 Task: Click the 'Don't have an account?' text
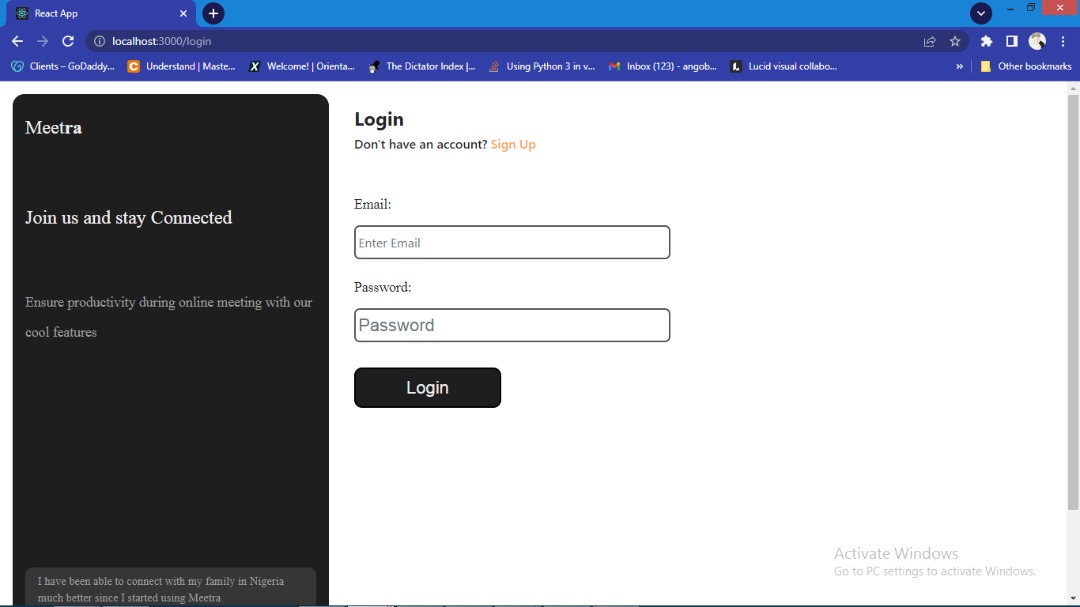(420, 144)
